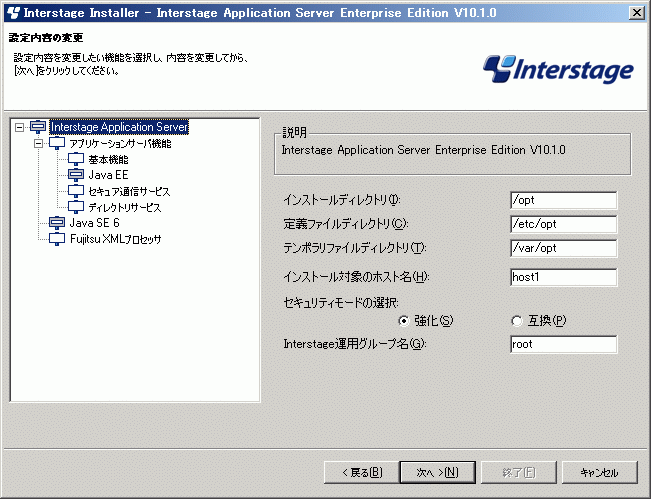Click the 戻る(B) back button

362,472
